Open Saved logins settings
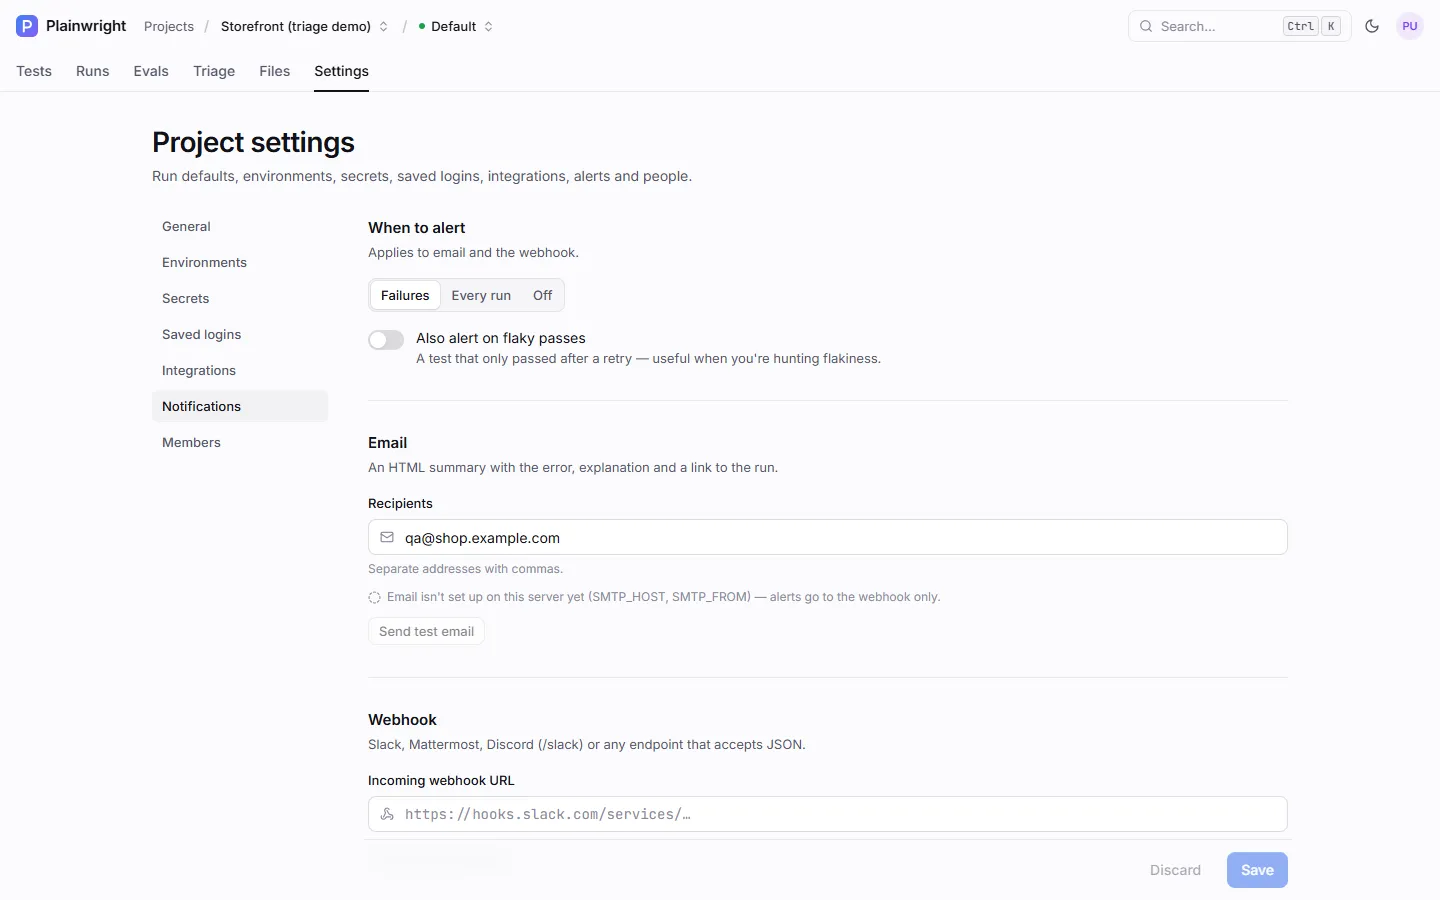Viewport: 1440px width, 900px height. [x=240, y=334]
